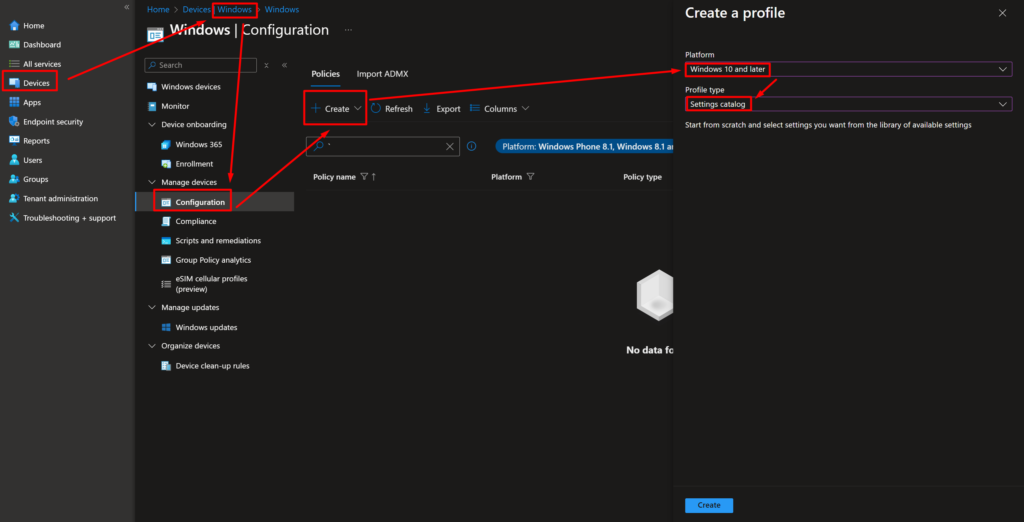Screen dimensions: 1024x522
Task: Clear the policy search box with X
Action: click(449, 146)
